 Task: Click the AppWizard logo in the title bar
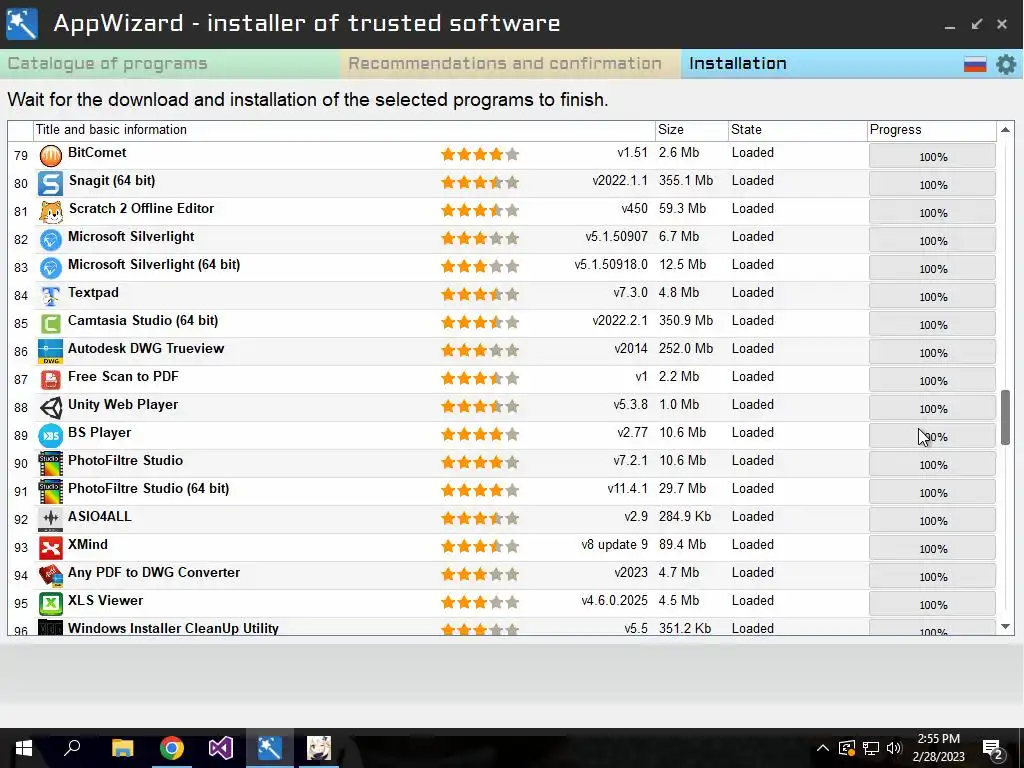pos(22,24)
